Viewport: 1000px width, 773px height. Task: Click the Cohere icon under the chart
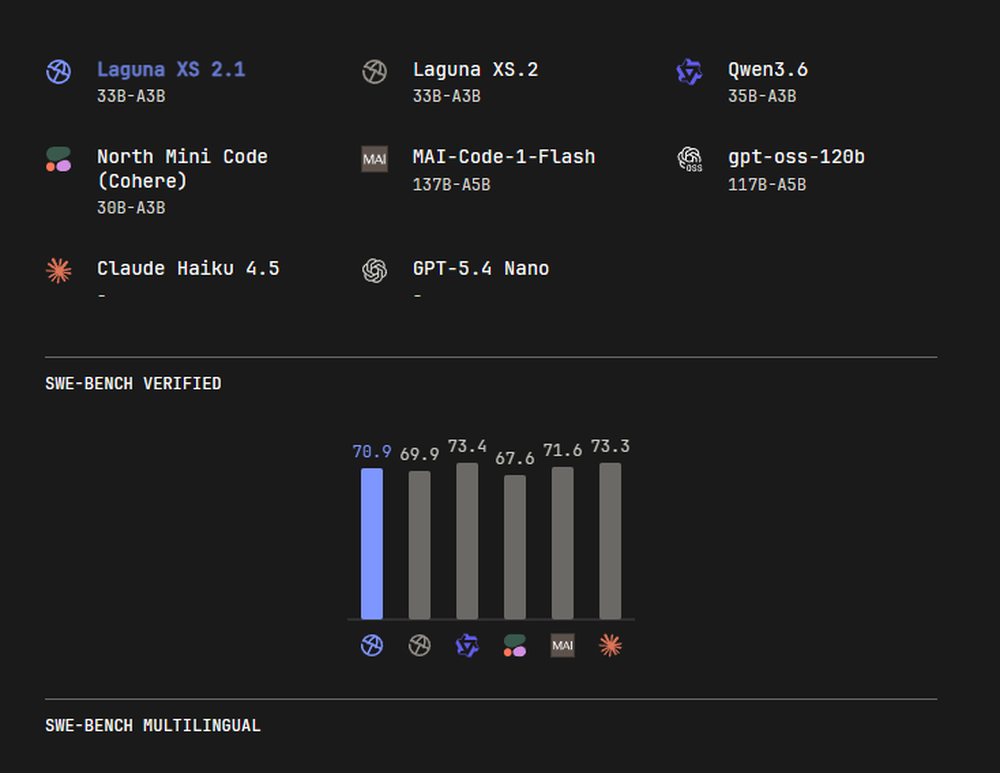(x=515, y=645)
